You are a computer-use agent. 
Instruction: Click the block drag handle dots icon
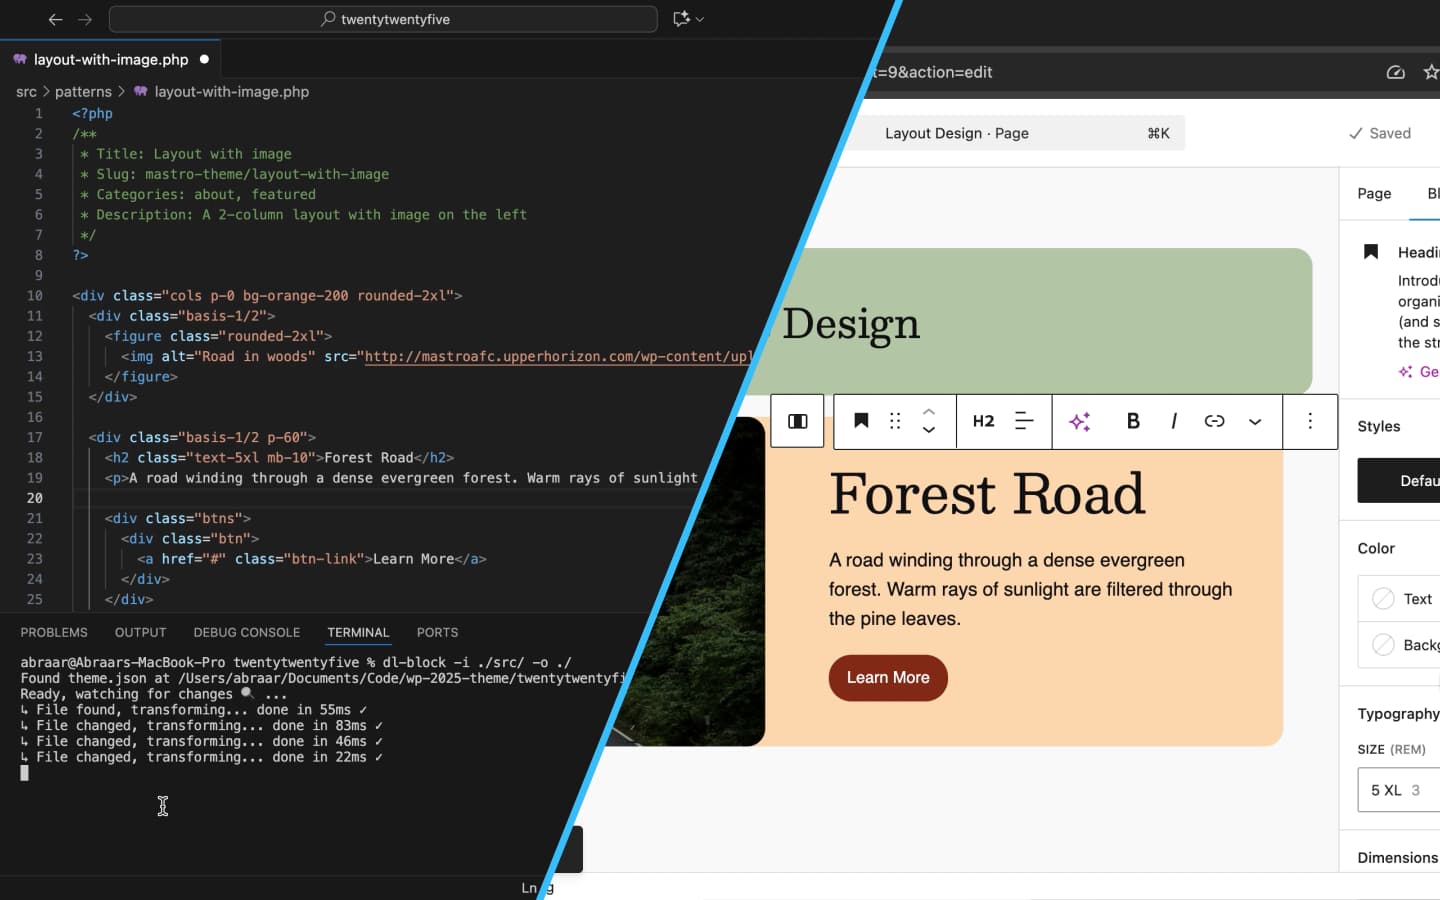point(895,421)
